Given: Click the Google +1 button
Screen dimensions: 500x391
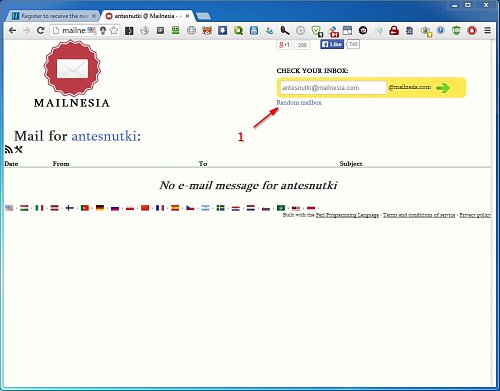Looking at the screenshot, I should (x=284, y=45).
